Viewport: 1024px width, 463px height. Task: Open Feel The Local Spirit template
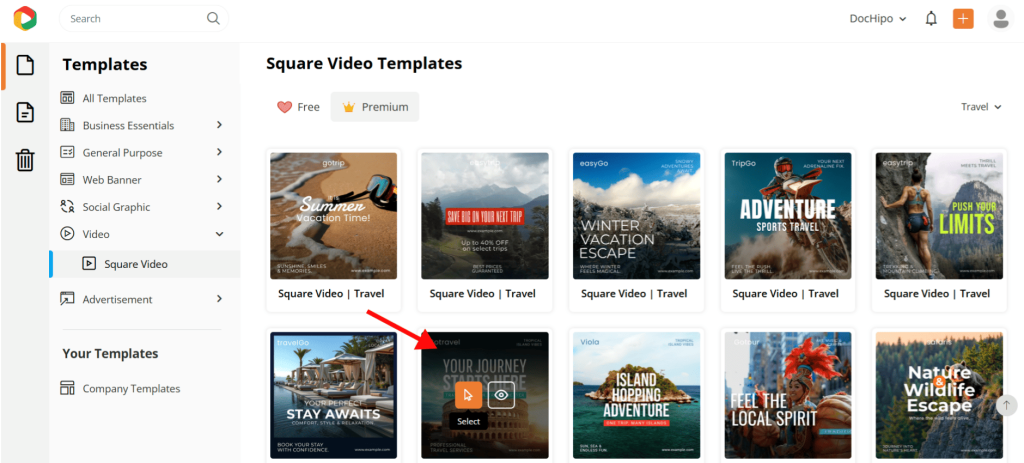(x=788, y=395)
